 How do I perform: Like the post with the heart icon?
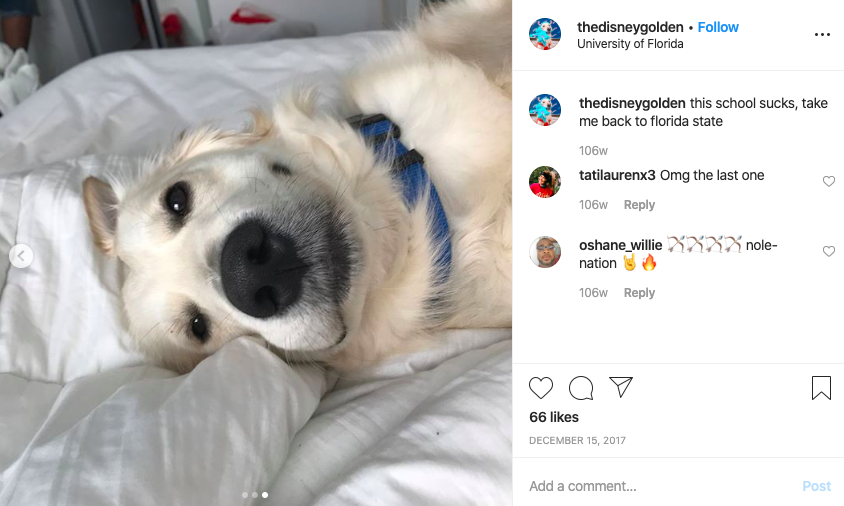click(540, 388)
